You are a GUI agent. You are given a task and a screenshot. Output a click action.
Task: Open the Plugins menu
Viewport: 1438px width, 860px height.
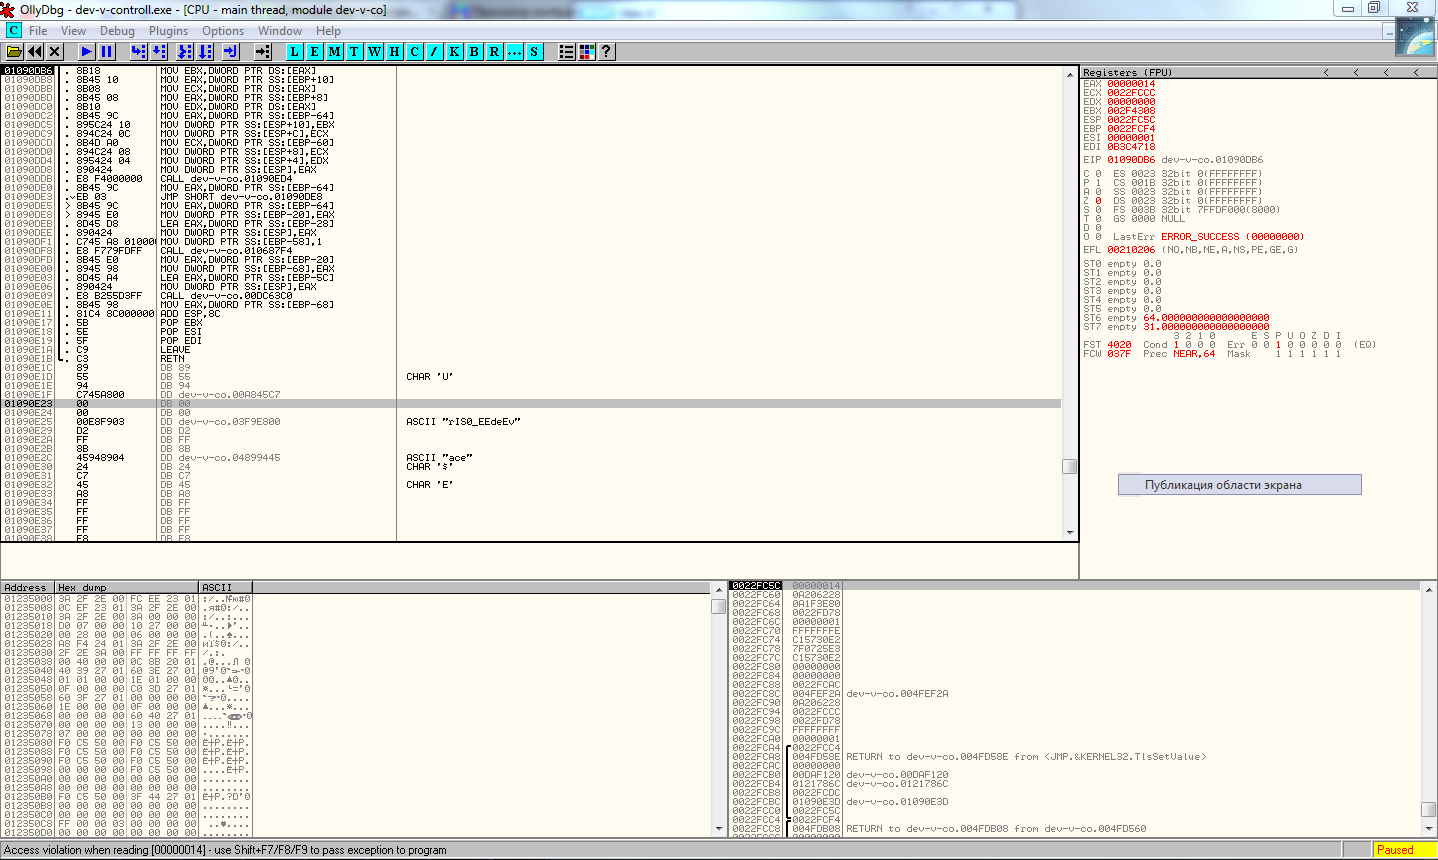tap(168, 31)
